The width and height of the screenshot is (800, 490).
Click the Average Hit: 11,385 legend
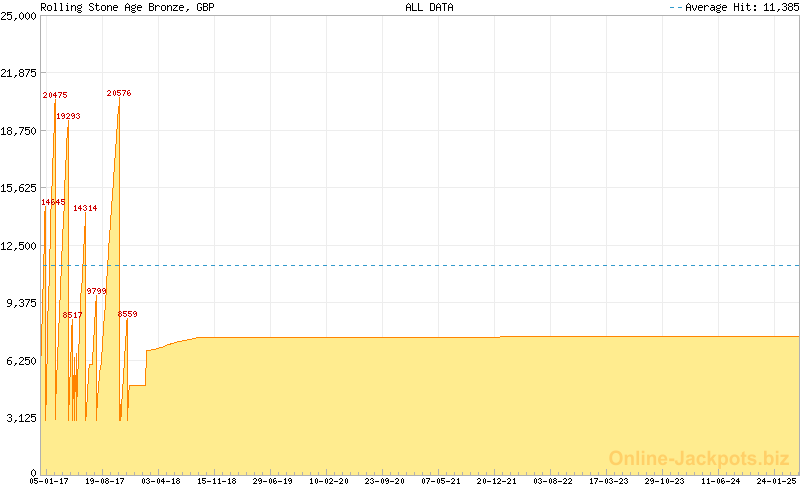(735, 7)
